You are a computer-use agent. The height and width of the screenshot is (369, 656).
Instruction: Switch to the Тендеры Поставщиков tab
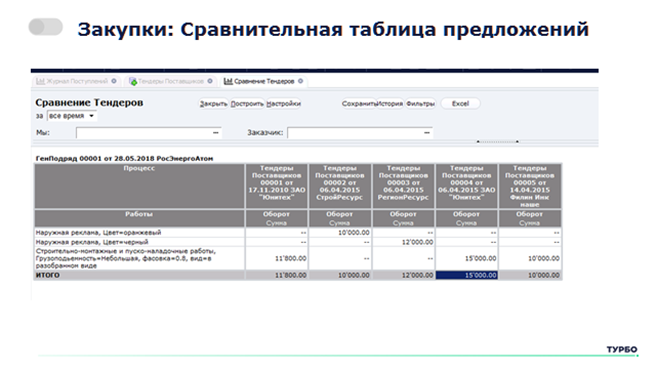click(x=171, y=81)
